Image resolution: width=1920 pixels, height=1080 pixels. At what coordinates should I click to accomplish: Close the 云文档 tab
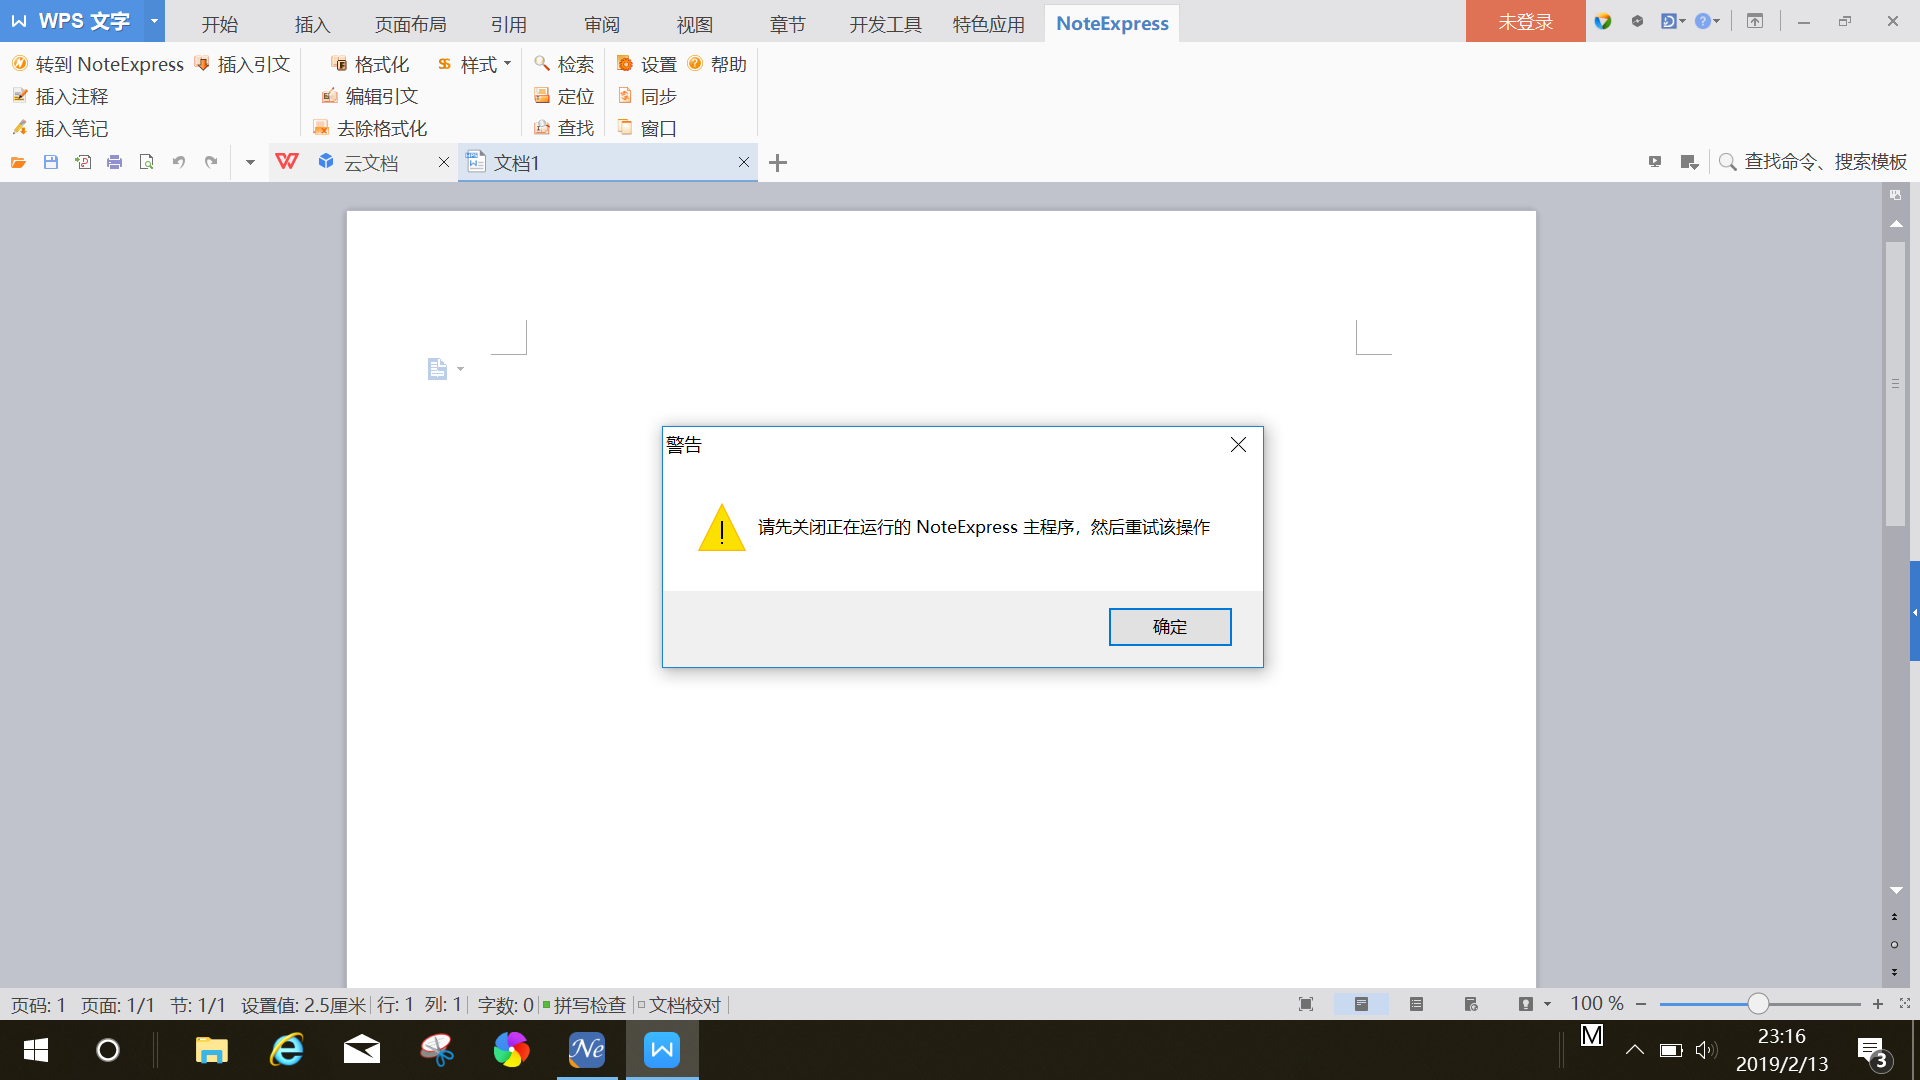coord(444,162)
